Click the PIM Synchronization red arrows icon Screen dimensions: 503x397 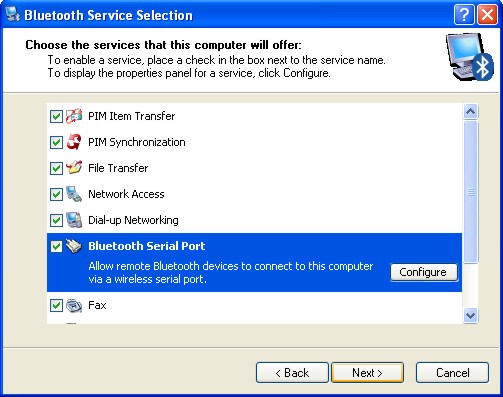[x=74, y=142]
